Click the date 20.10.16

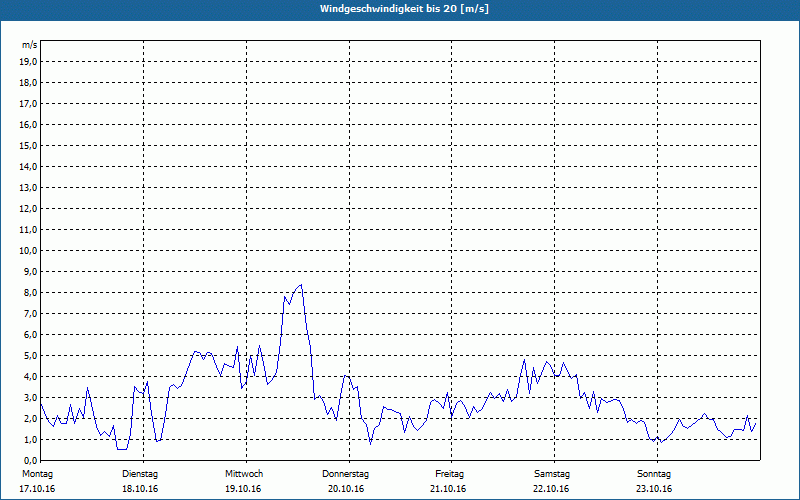click(346, 489)
